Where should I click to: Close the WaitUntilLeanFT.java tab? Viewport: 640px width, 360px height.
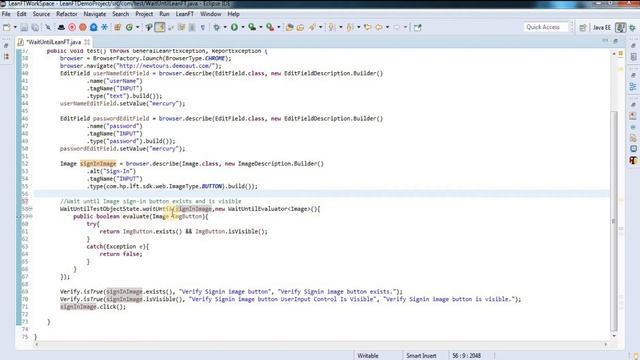click(87, 42)
